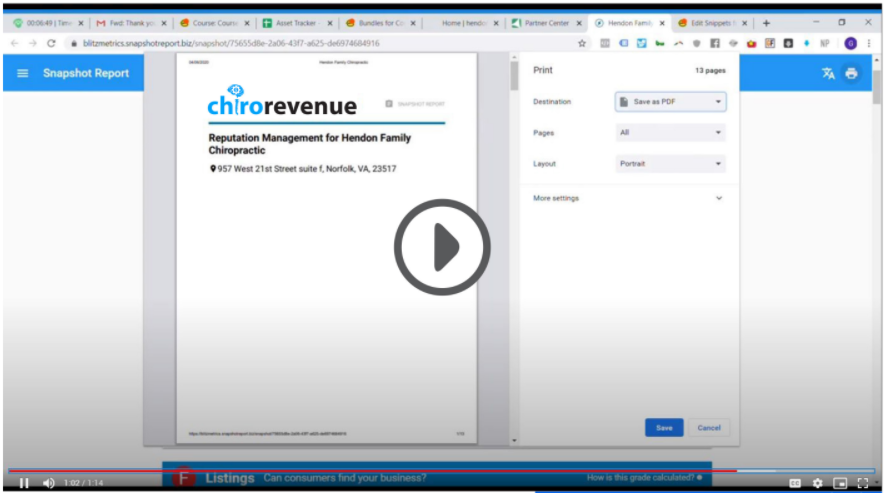Click Facebook extension icon in toolbar
Image resolution: width=886 pixels, height=493 pixels.
715,43
